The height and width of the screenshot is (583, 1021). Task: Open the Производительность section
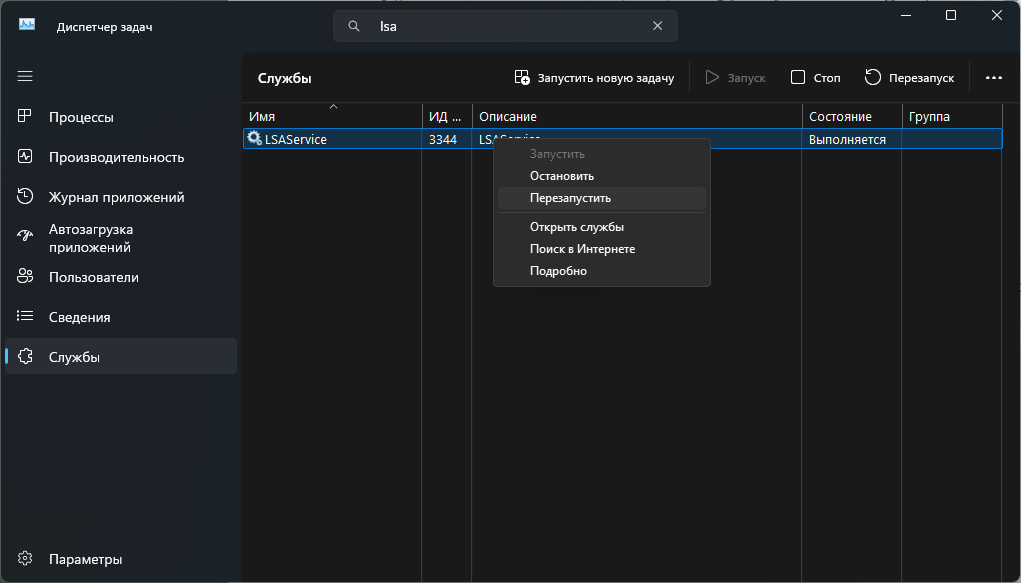(x=121, y=157)
